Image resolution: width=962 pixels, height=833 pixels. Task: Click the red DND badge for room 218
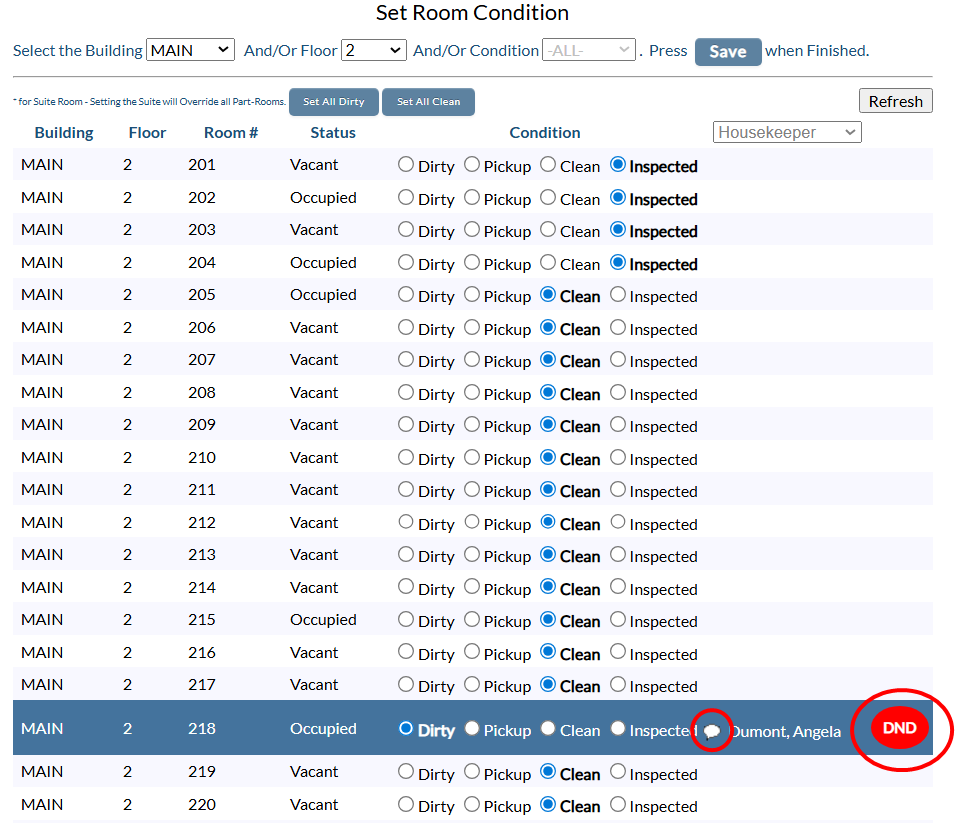899,728
